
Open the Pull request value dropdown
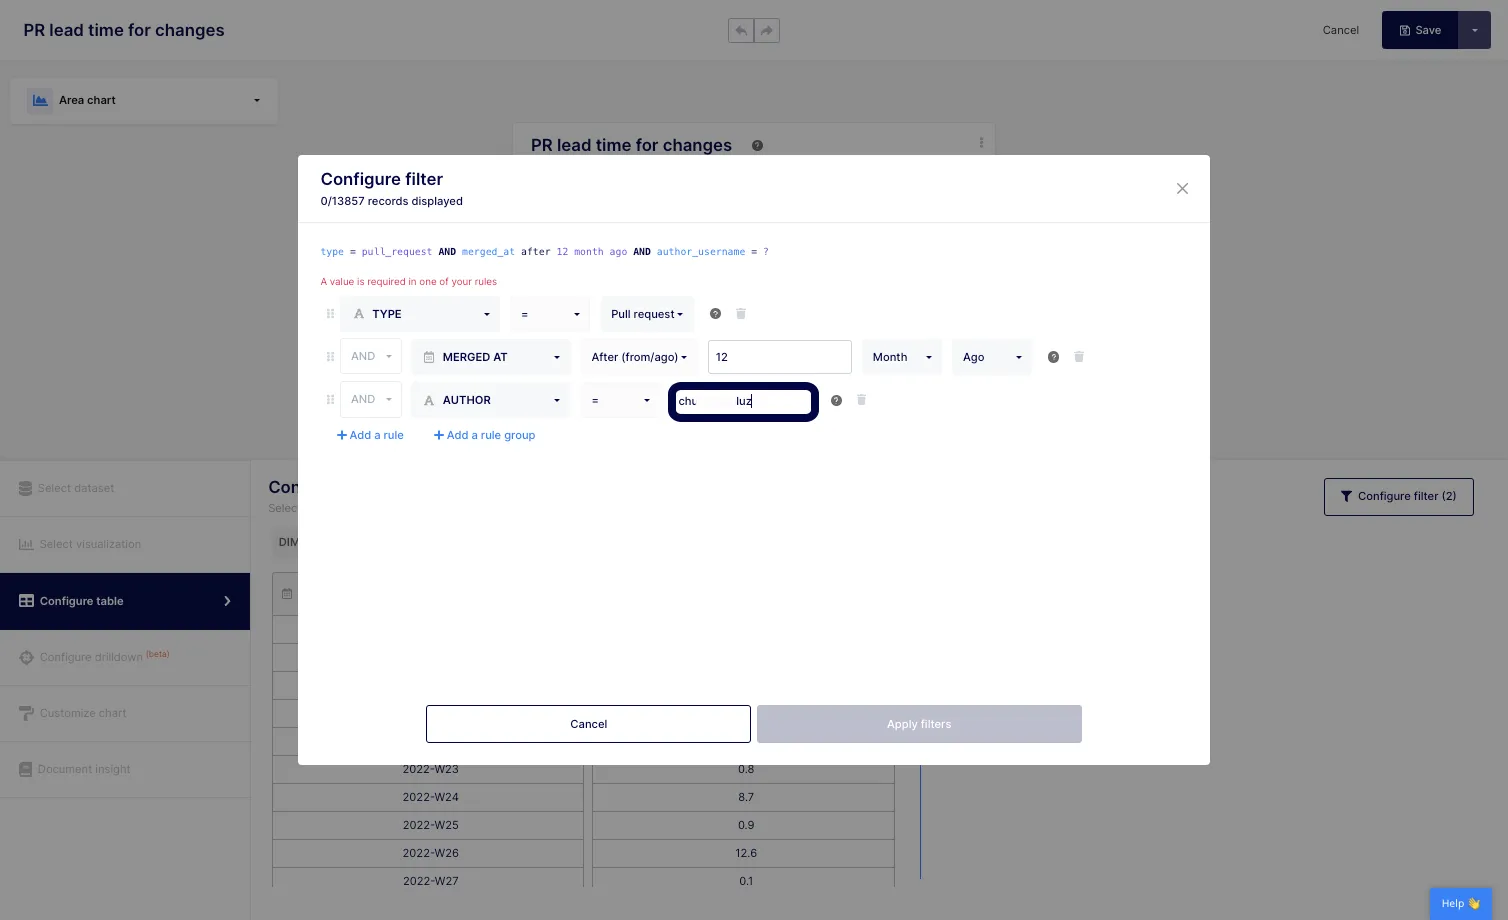click(x=647, y=314)
